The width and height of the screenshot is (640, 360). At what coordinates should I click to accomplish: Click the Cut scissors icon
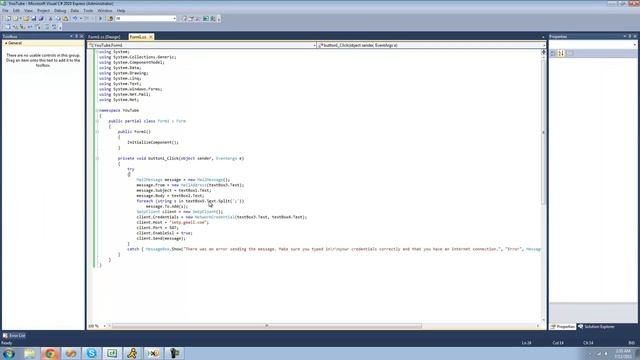[x=51, y=19]
